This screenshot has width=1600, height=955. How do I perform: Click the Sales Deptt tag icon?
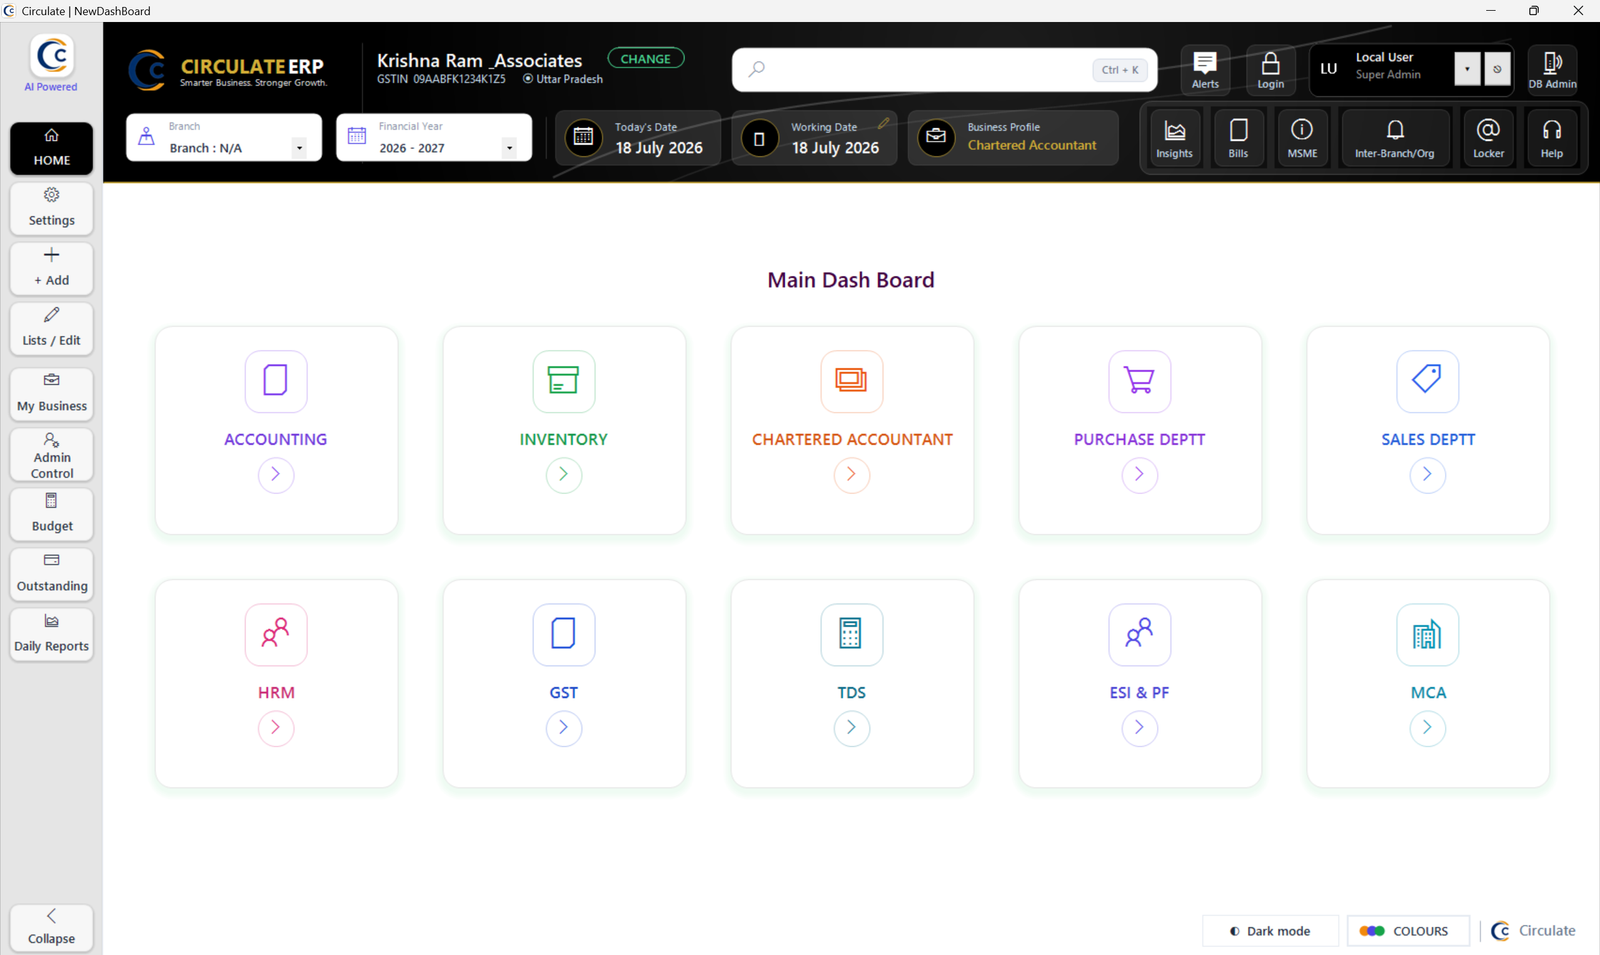(1428, 381)
